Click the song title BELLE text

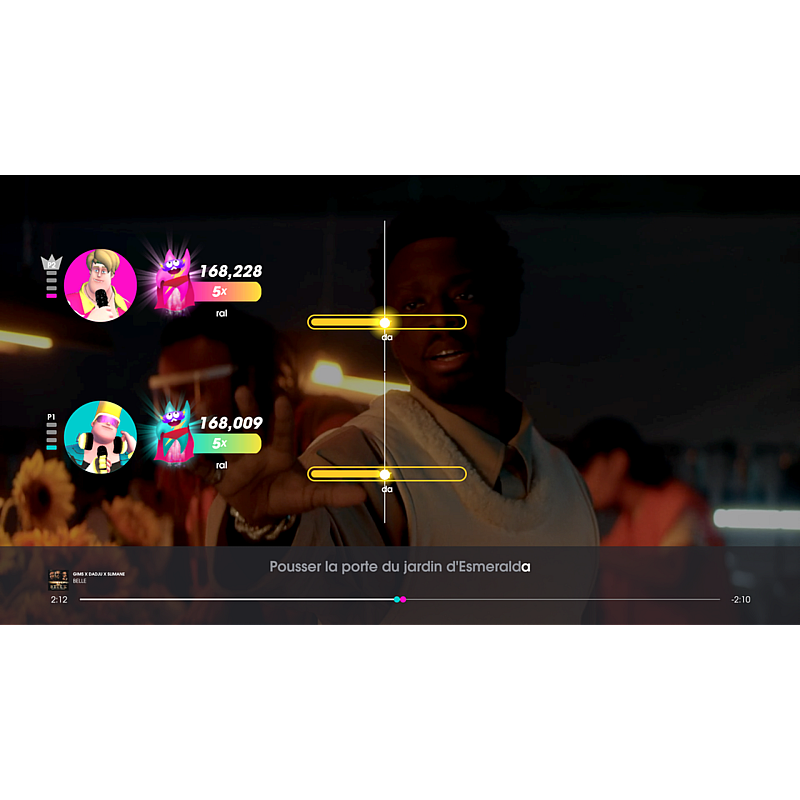80,581
